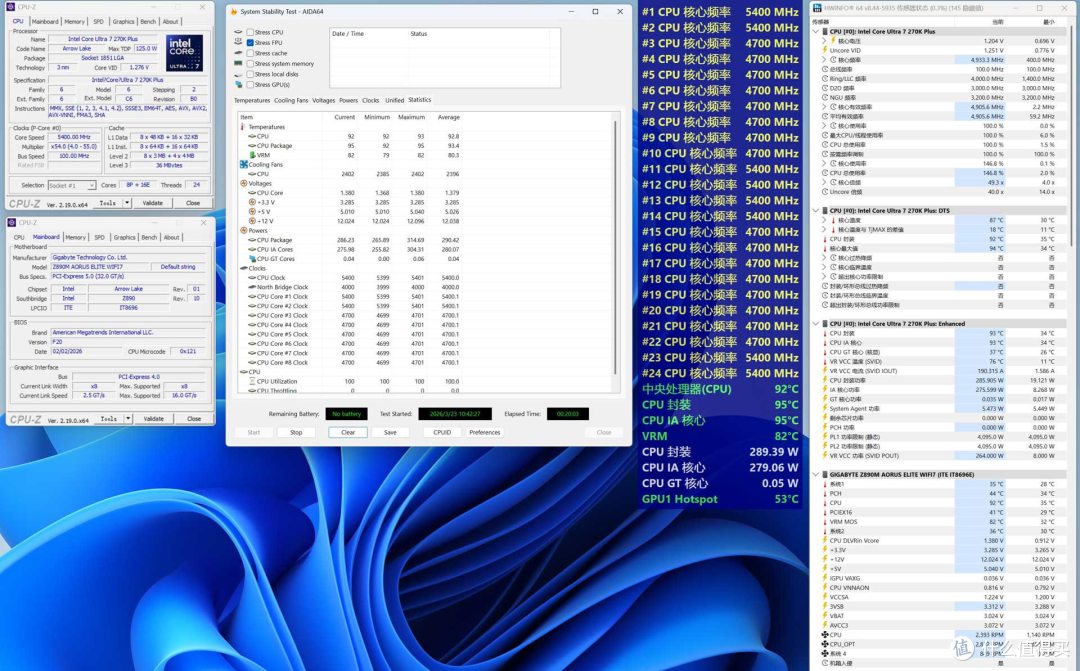Viewport: 1080px width, 671px height.
Task: Collapse the GIGABYTE Z890M AORUS ELITE WIFI7 group
Action: [x=816, y=475]
